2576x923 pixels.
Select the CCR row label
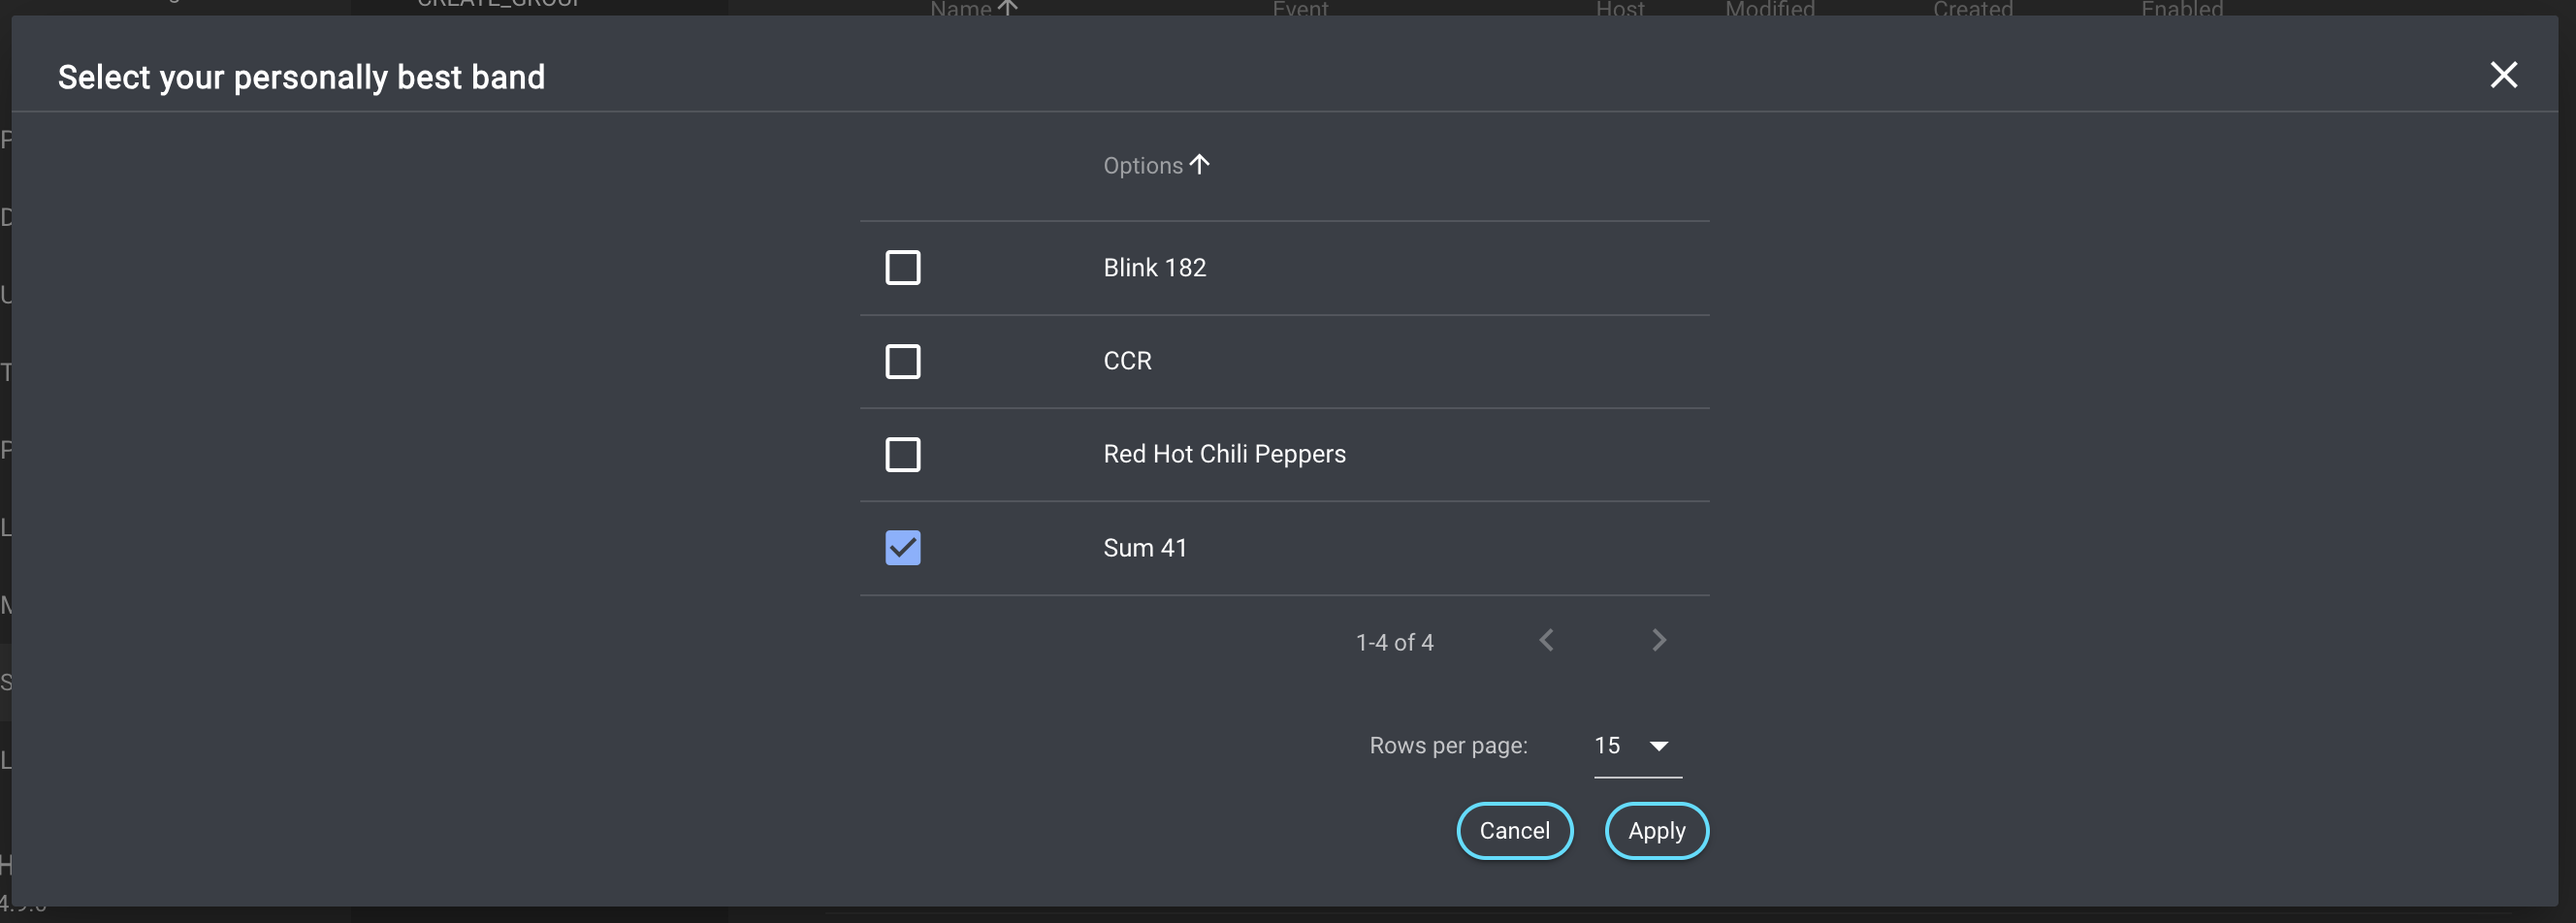[1127, 361]
